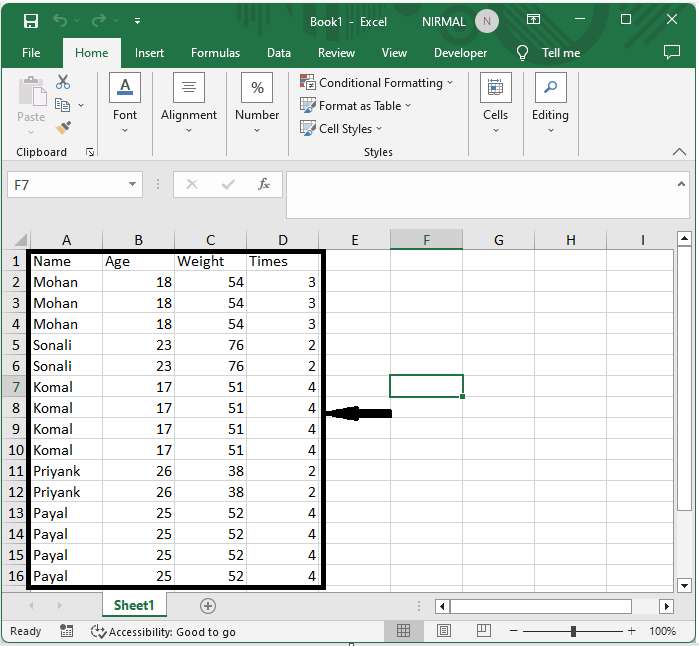
Task: Click the Paste clipboard icon
Action: coord(32,91)
